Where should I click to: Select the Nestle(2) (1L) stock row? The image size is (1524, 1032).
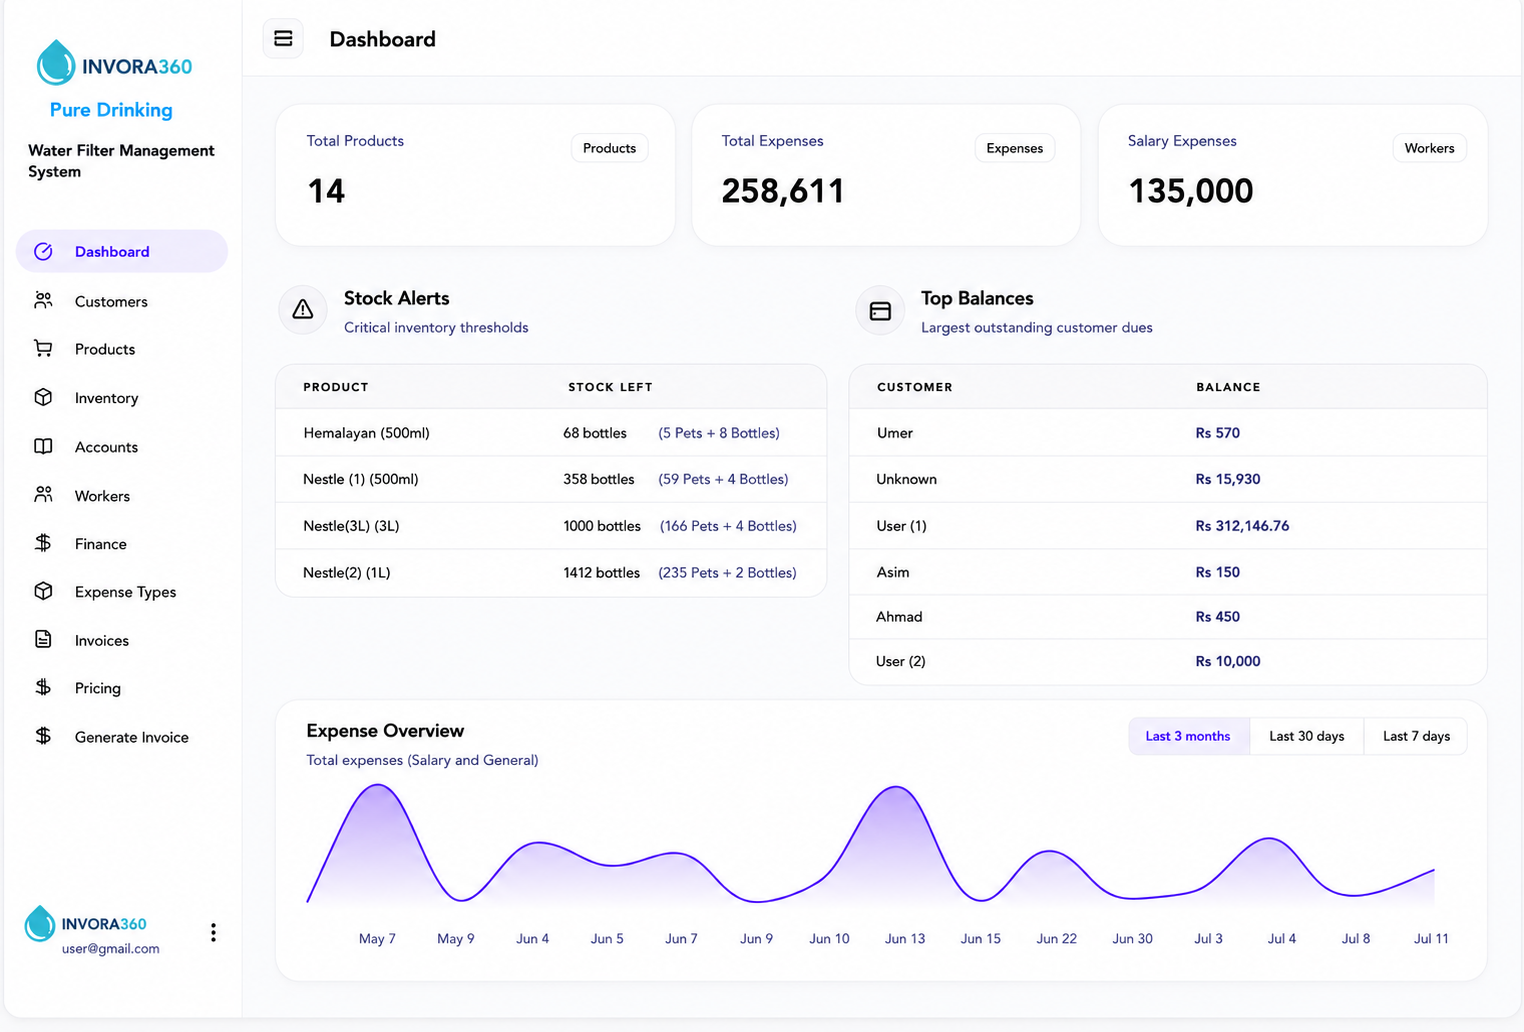coord(551,573)
